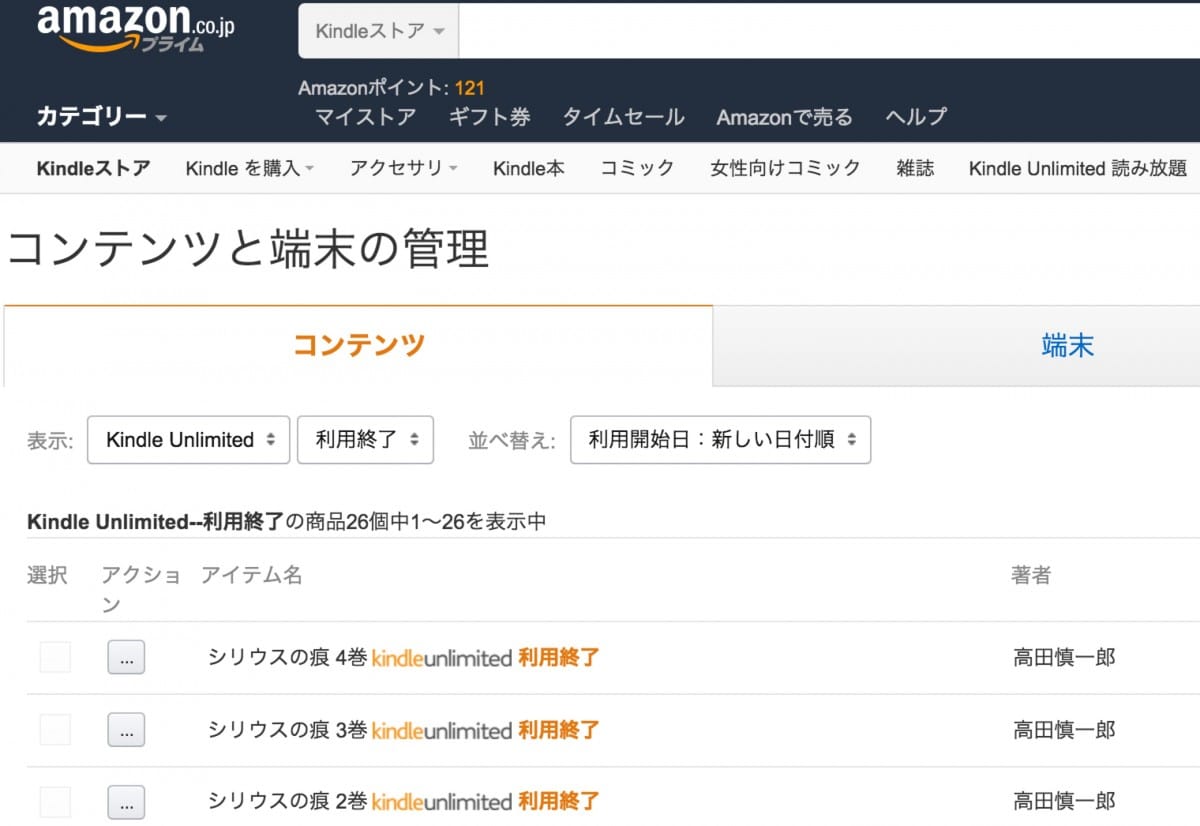1200x826 pixels.
Task: Click the search input field
Action: tap(828, 31)
